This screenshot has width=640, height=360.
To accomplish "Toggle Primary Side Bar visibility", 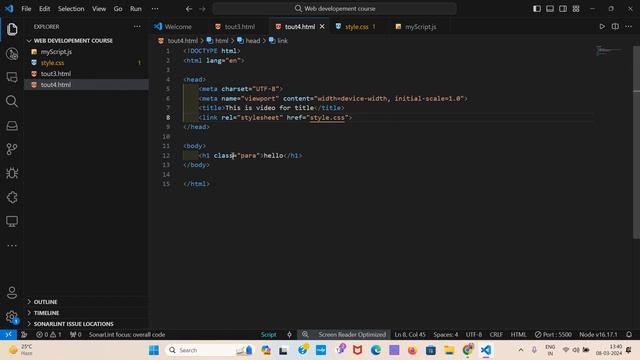I will tap(537, 9).
